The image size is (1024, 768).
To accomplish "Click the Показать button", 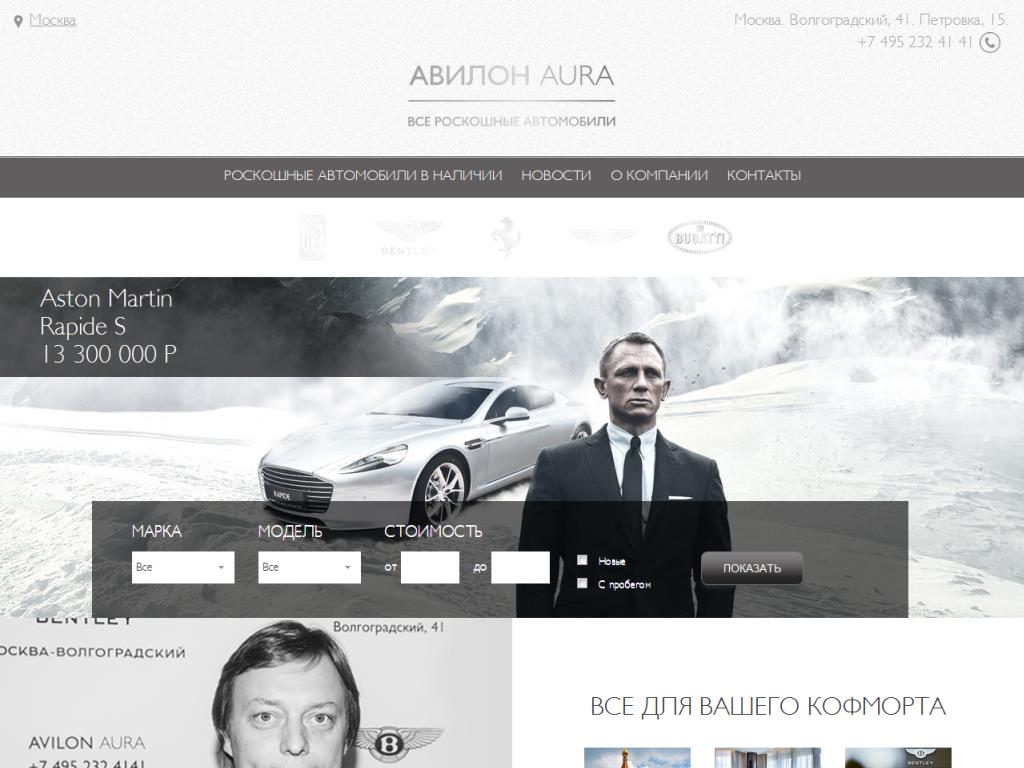I will (x=752, y=568).
